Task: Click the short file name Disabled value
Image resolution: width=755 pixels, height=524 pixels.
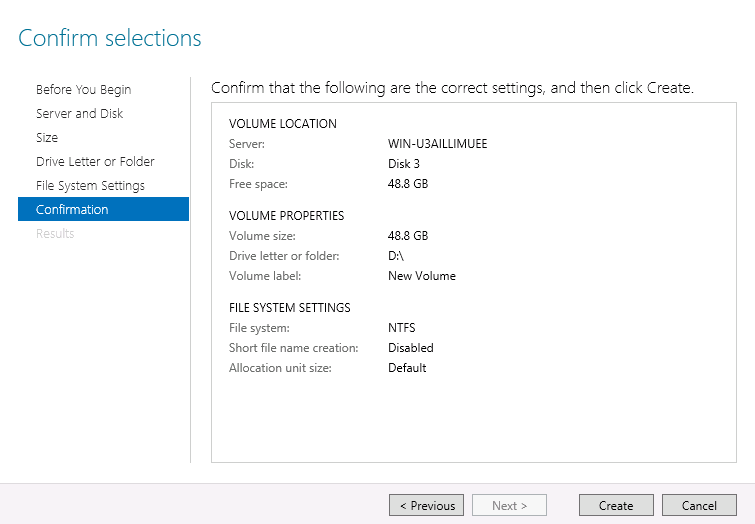Action: point(410,348)
